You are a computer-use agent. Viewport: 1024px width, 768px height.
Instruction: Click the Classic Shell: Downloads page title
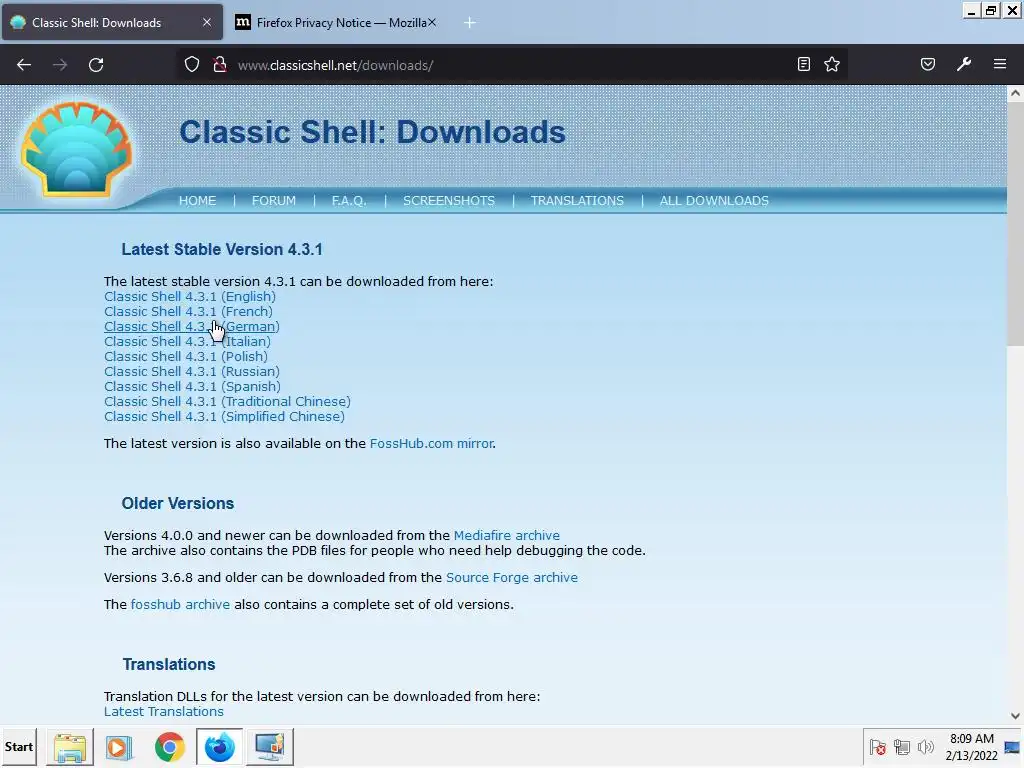[372, 133]
